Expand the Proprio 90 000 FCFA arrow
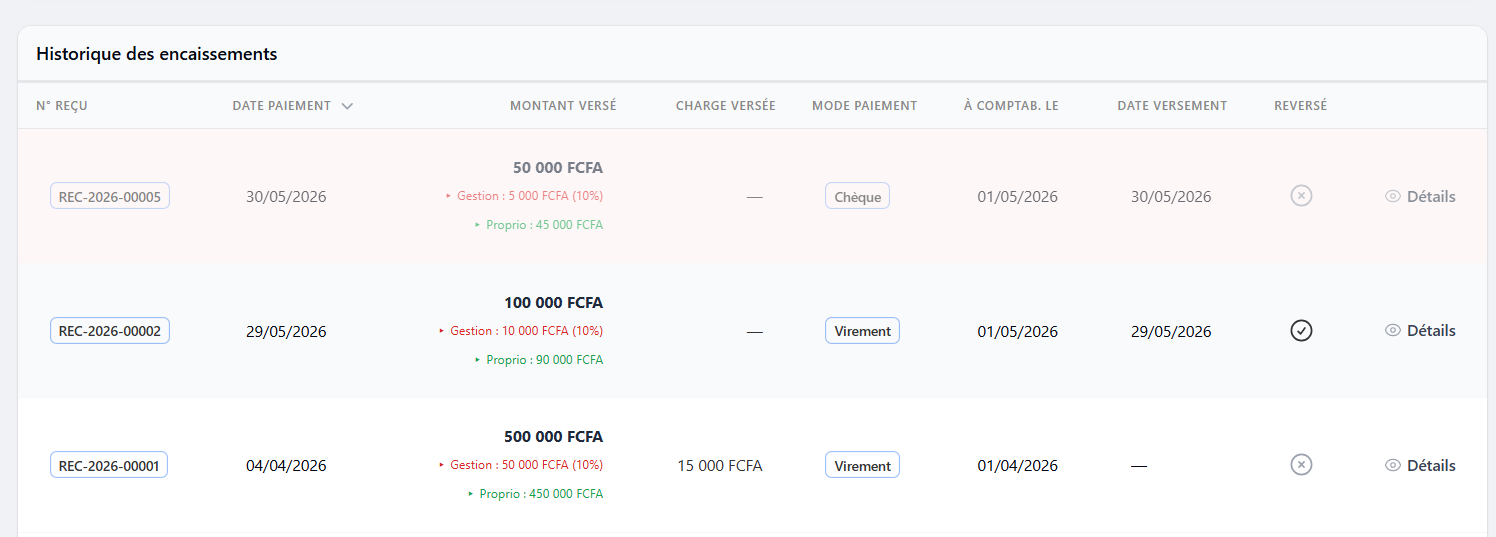The height and width of the screenshot is (537, 1496). (478, 360)
